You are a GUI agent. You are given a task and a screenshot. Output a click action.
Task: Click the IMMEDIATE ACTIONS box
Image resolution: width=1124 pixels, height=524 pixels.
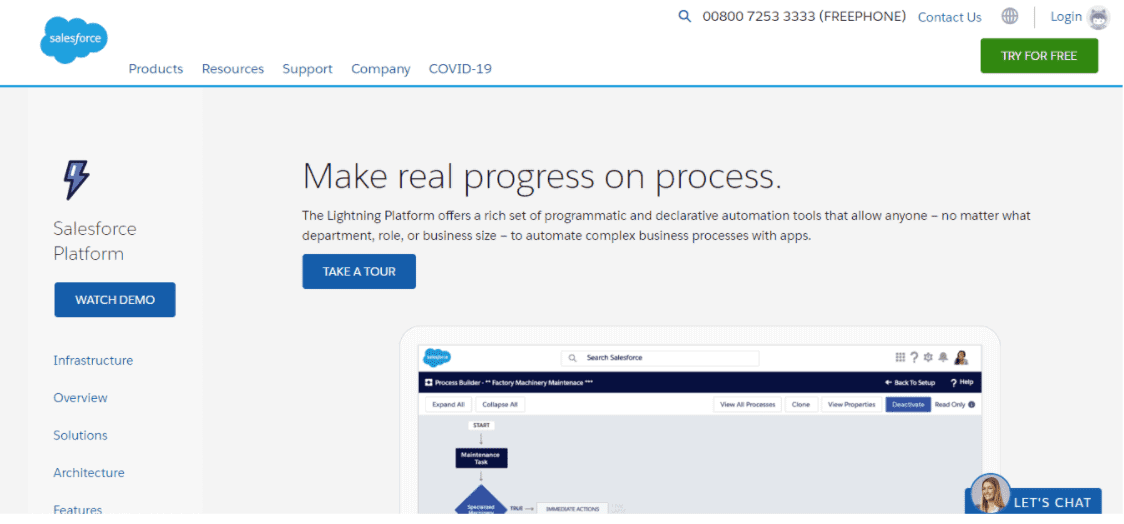[572, 508]
